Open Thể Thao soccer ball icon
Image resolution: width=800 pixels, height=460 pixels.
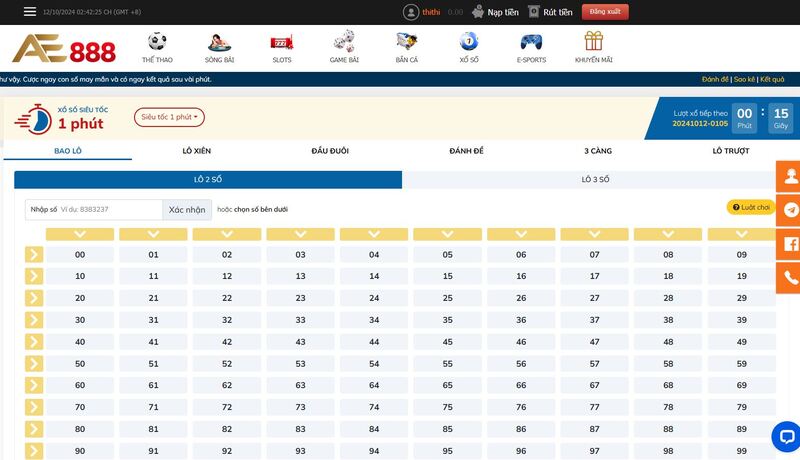click(x=157, y=41)
